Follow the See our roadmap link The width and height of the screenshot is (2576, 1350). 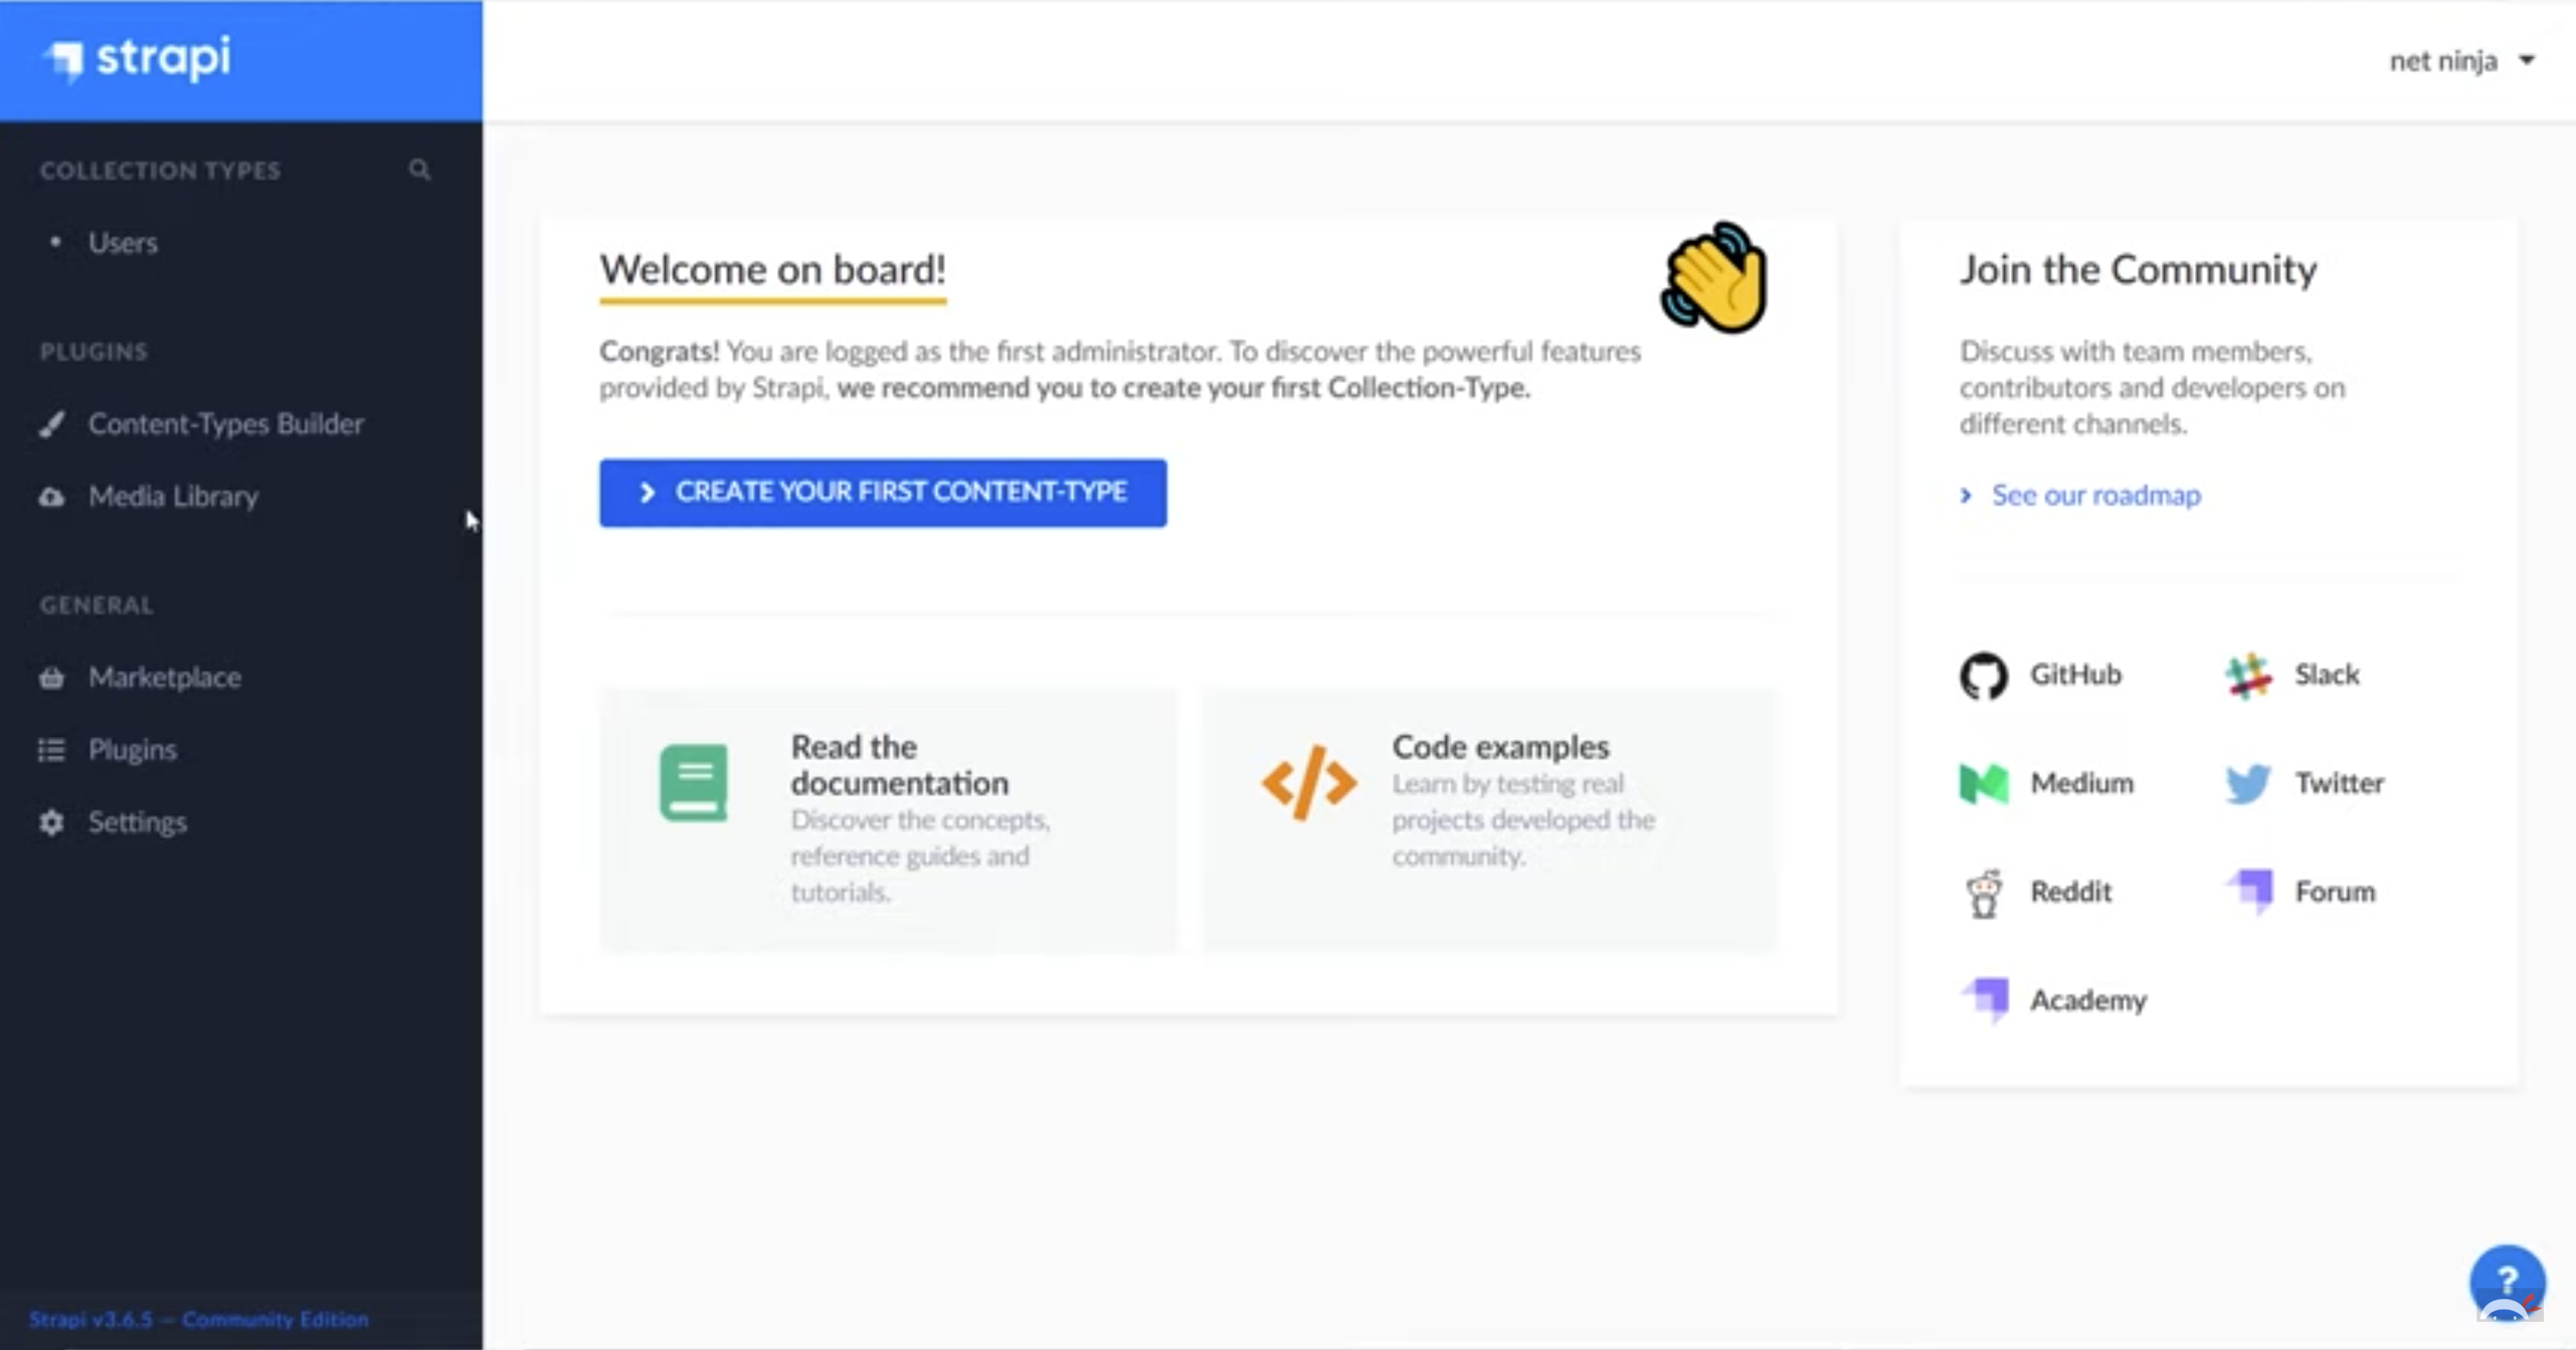pos(2095,496)
